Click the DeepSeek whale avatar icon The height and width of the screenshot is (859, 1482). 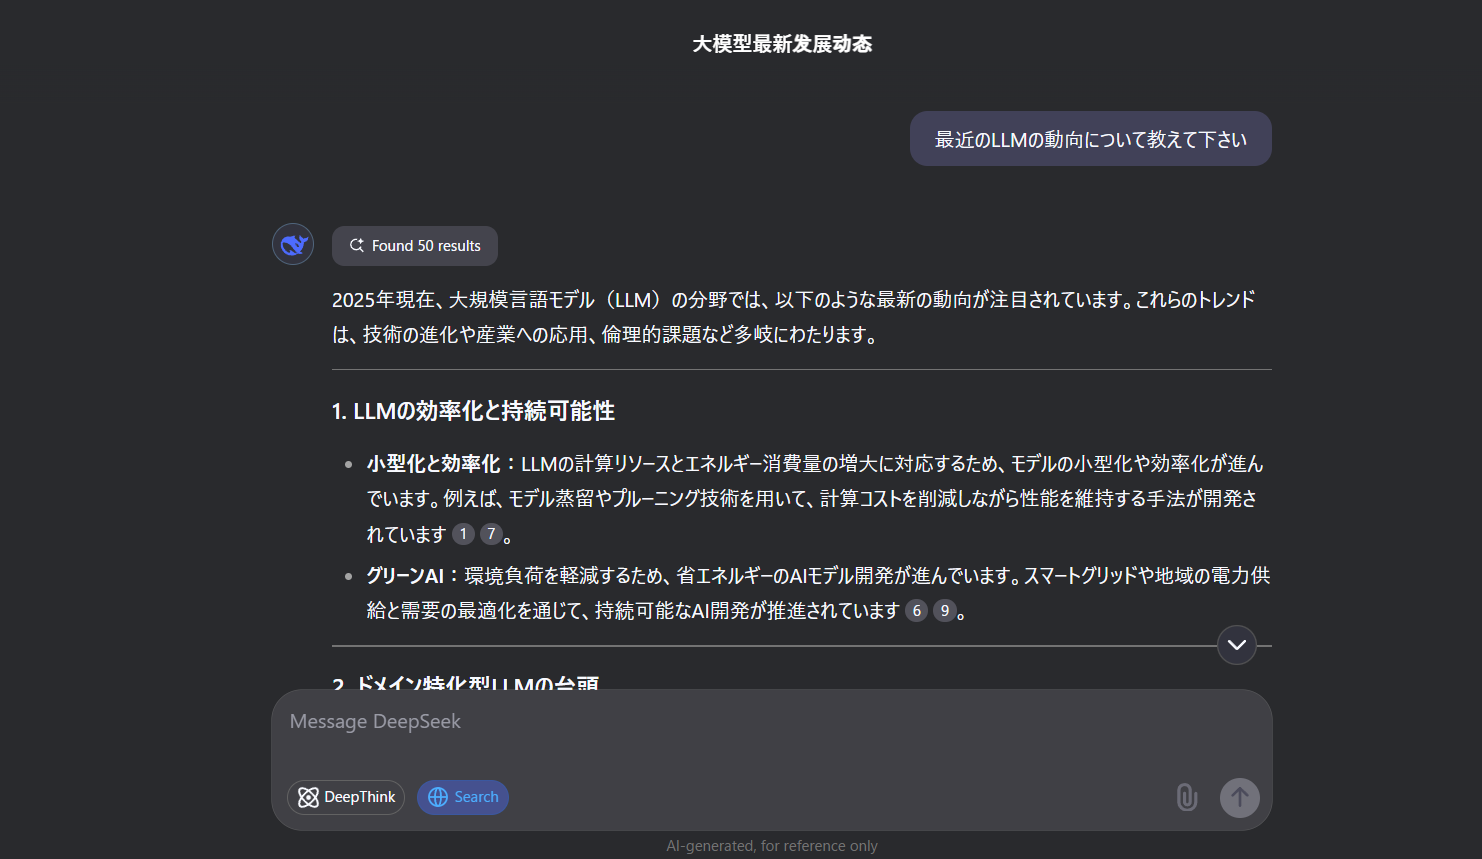click(293, 244)
